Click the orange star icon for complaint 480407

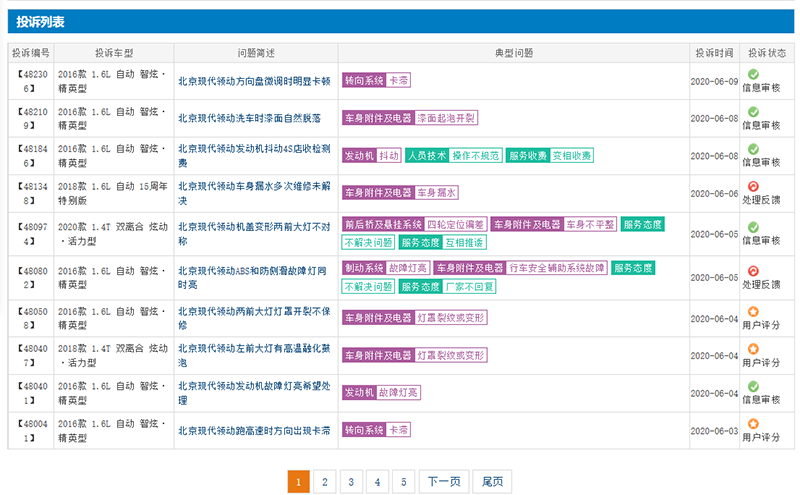pyautogui.click(x=753, y=348)
